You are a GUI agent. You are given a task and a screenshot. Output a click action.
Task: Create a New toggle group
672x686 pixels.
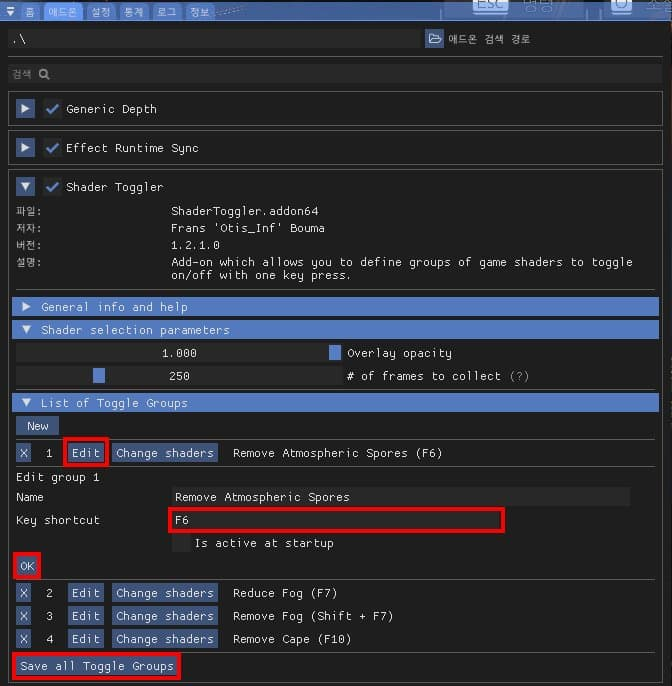point(38,426)
